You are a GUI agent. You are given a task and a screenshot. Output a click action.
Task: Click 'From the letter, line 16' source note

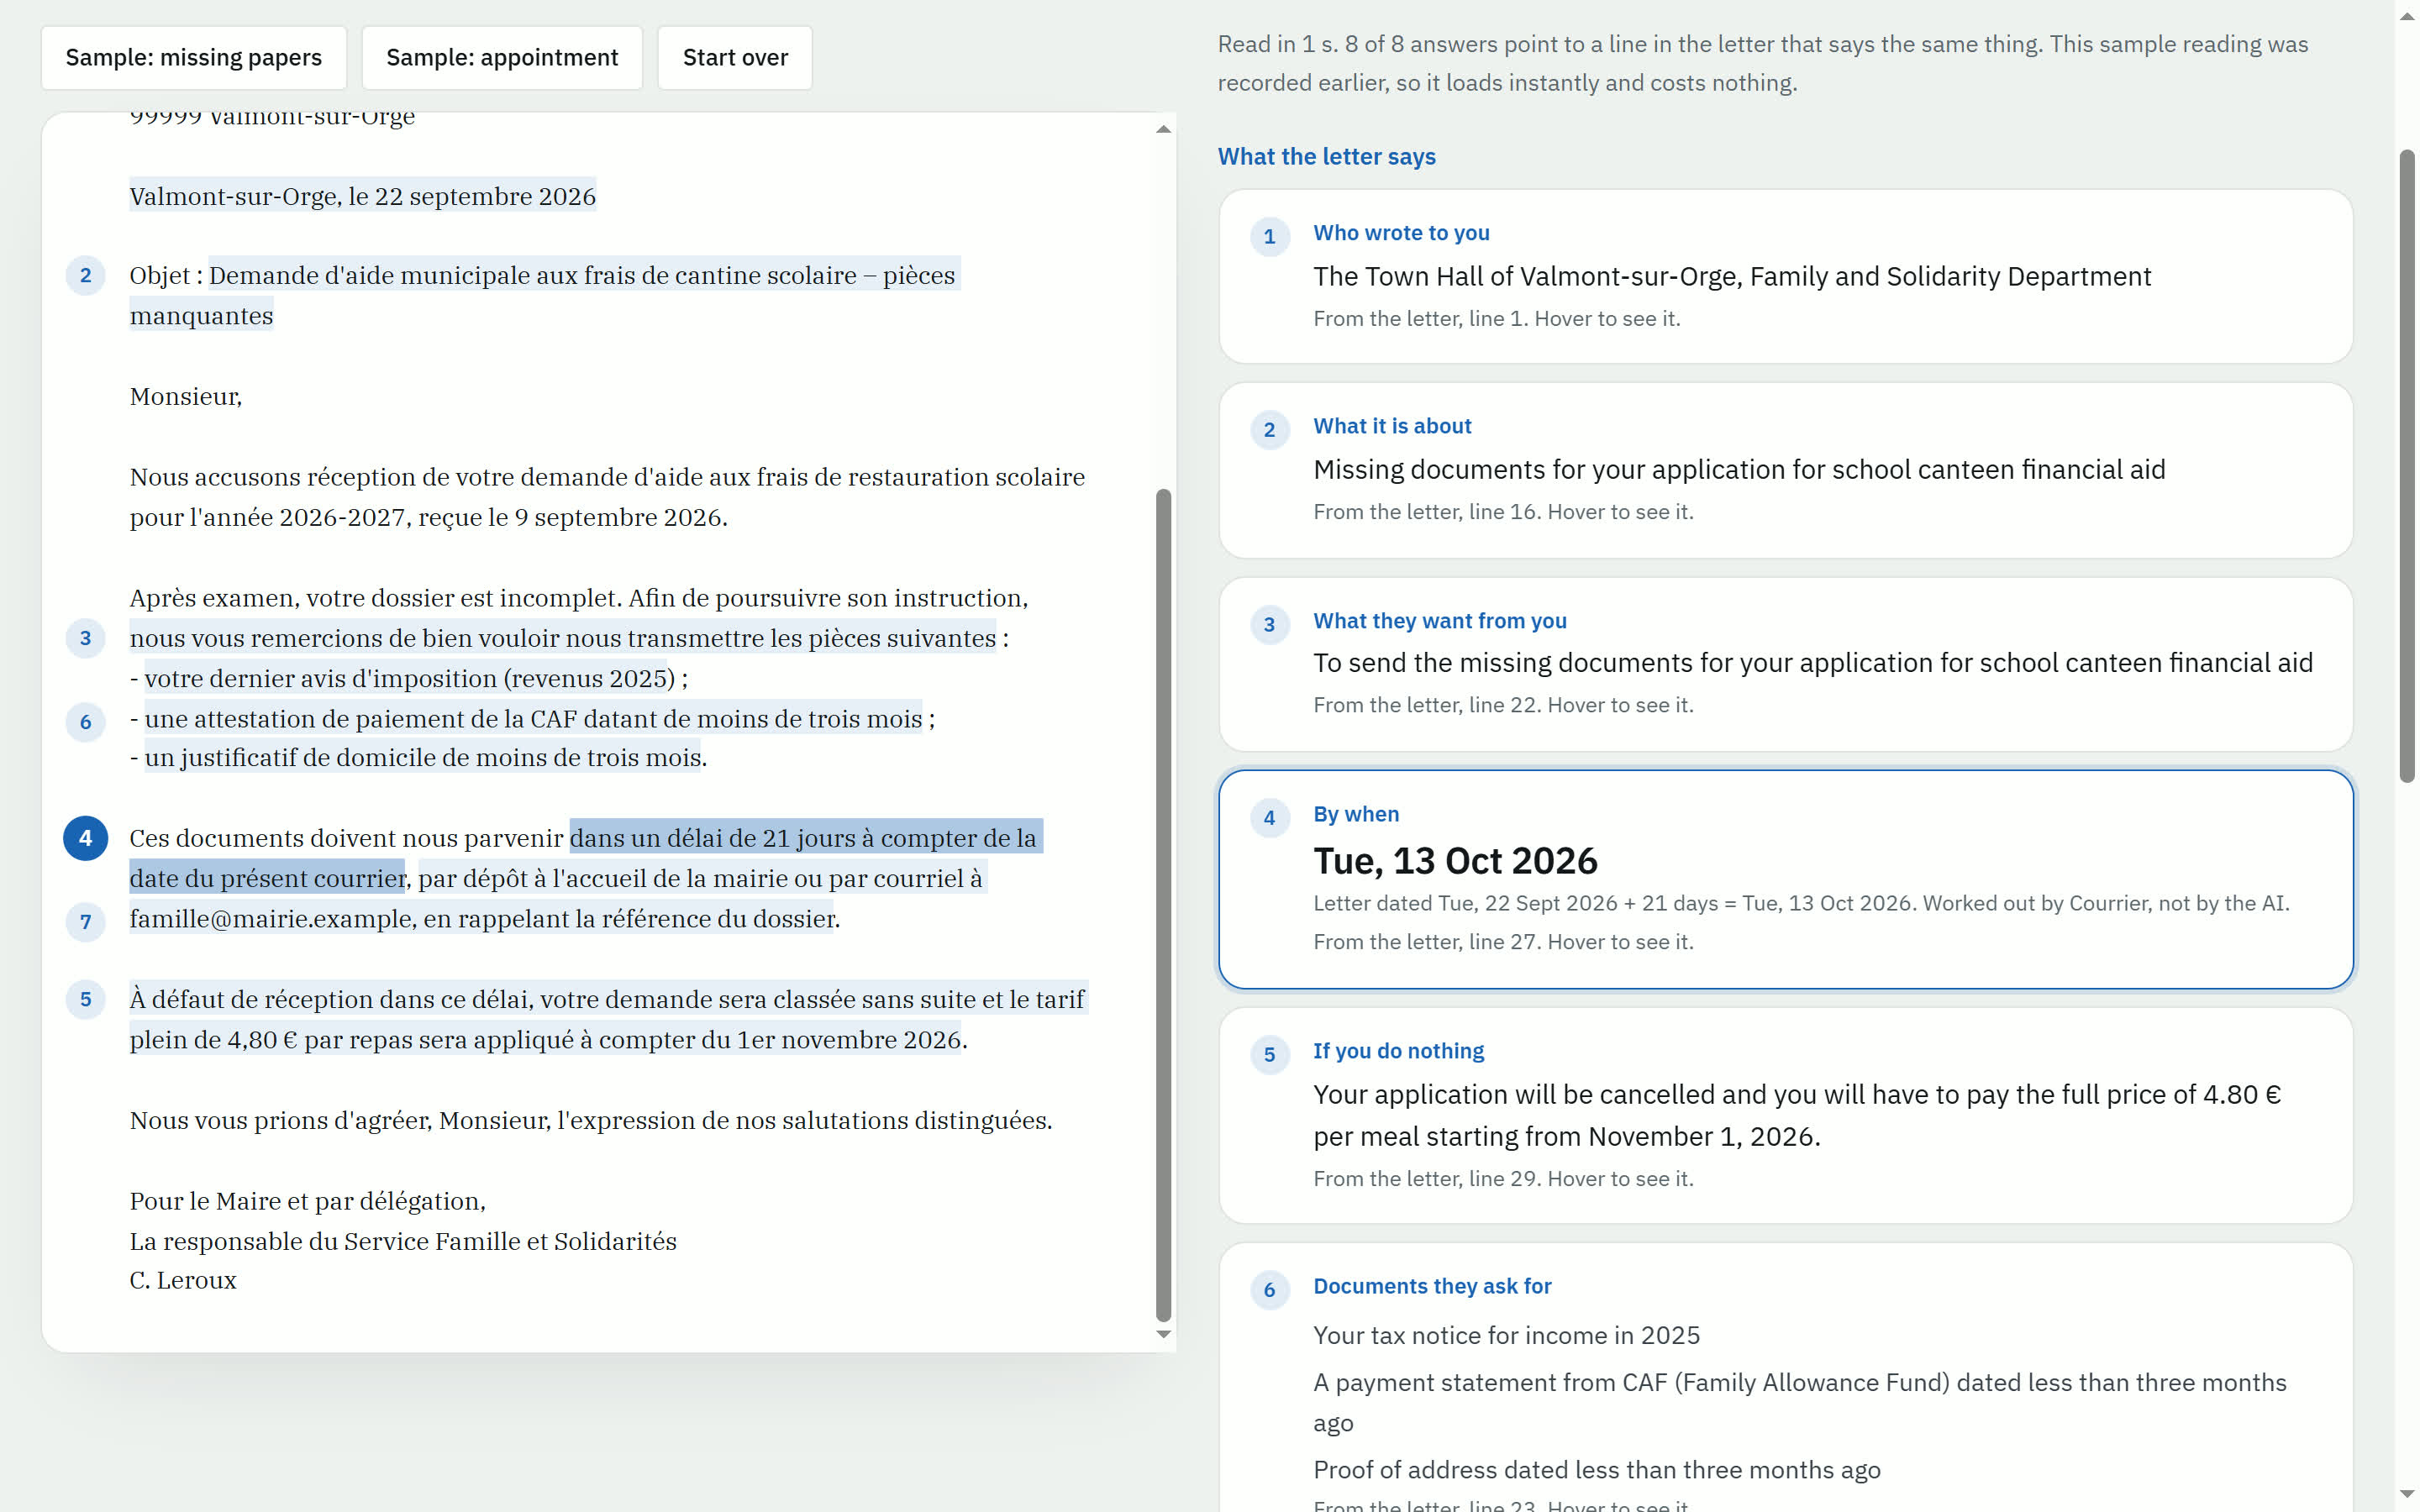pyautogui.click(x=1503, y=512)
